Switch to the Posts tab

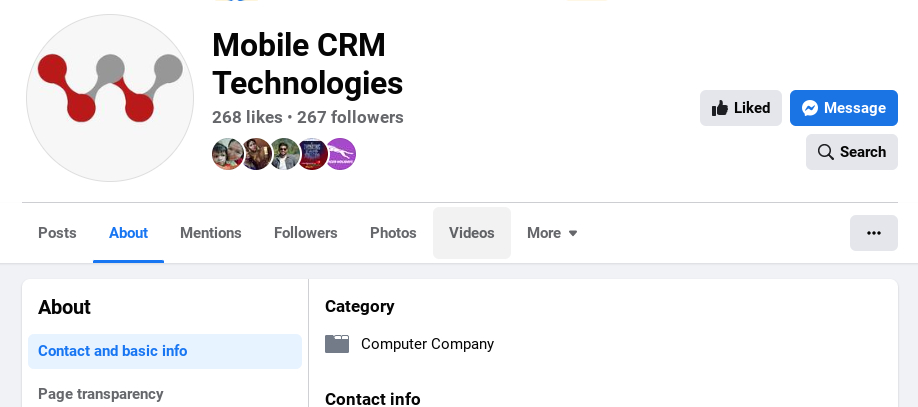(x=57, y=233)
